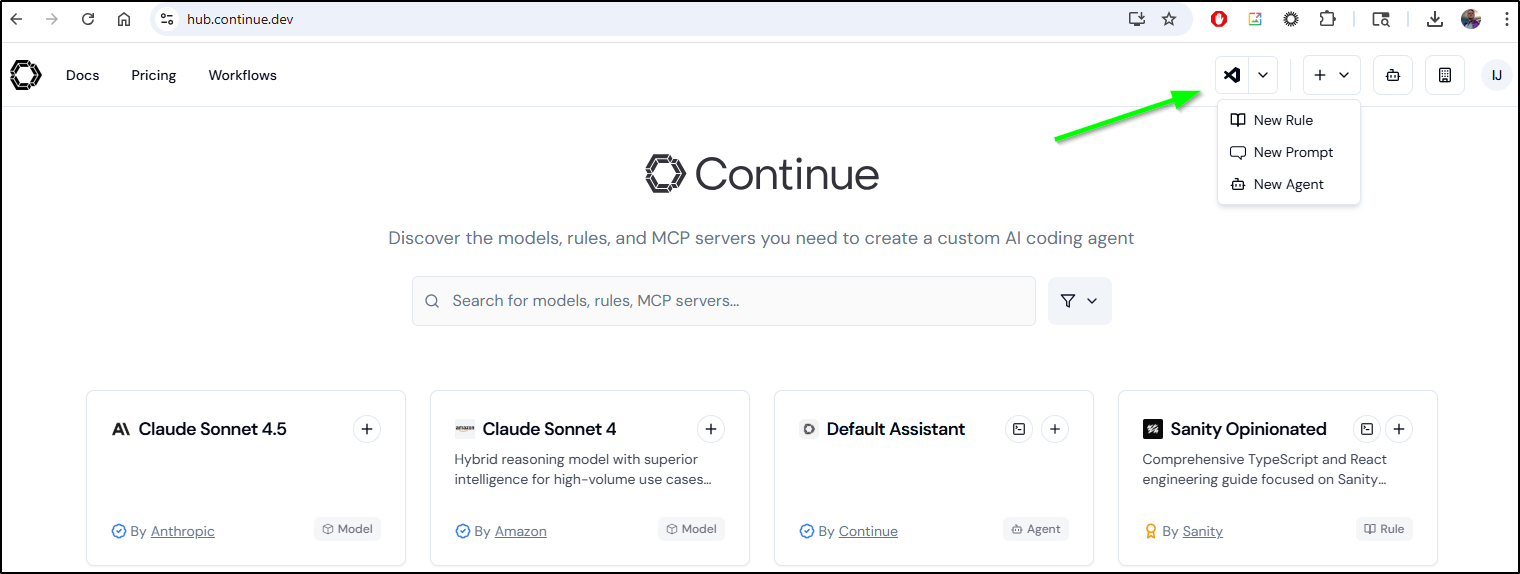The image size is (1520, 574).
Task: Click the Continue hexagon logo in navbar
Action: 26,75
